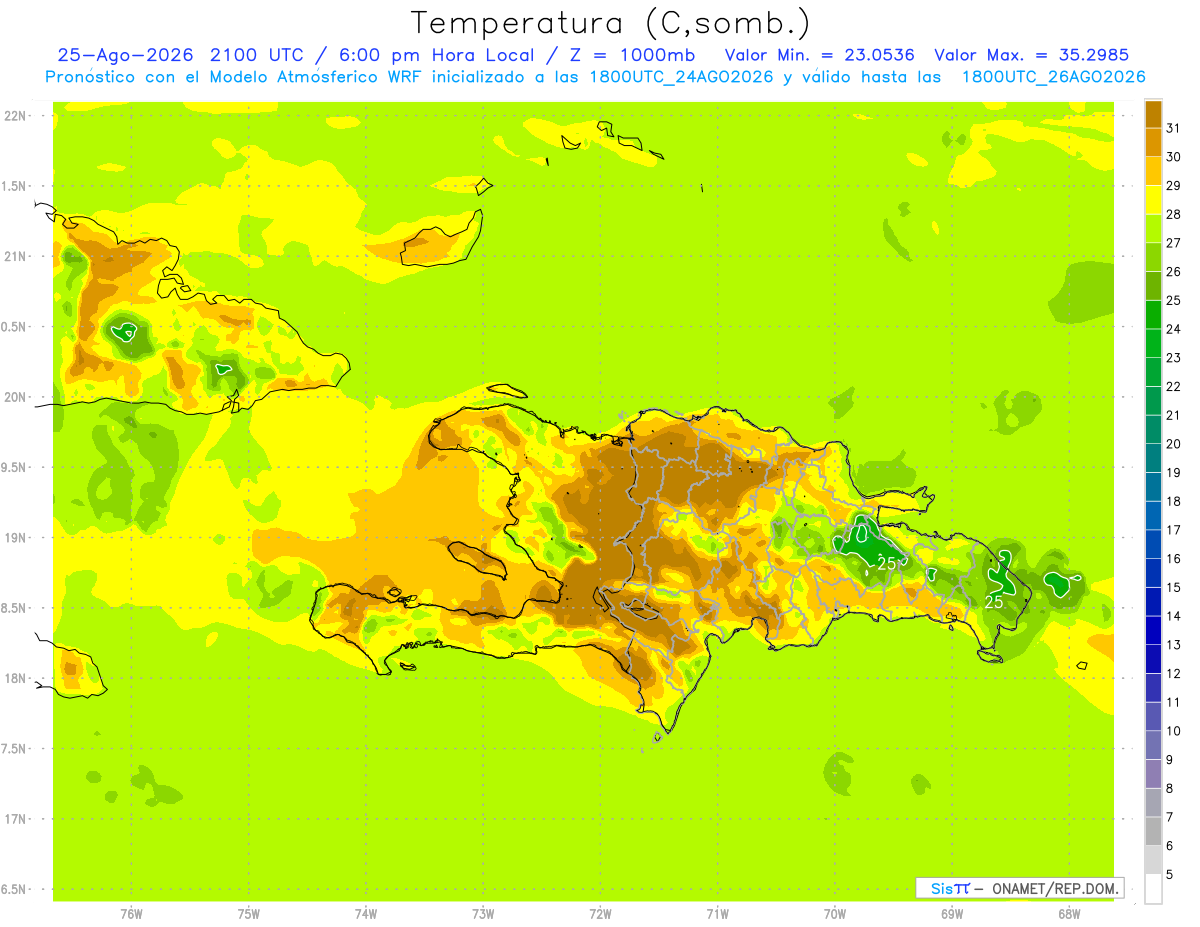Click the 1.5N latitude axis label
Viewport: 1200px width, 927px height.
(15, 186)
